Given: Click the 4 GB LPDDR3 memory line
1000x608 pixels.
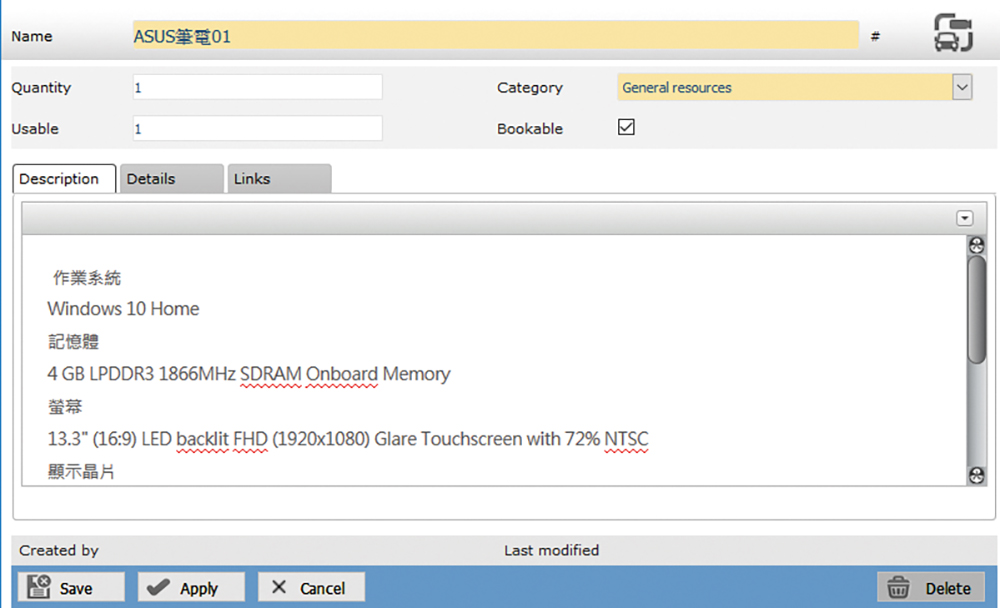Looking at the screenshot, I should click(249, 374).
